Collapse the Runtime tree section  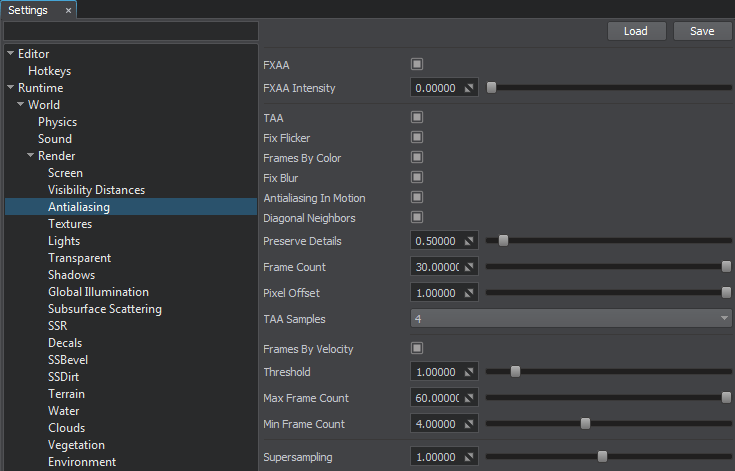(10, 88)
